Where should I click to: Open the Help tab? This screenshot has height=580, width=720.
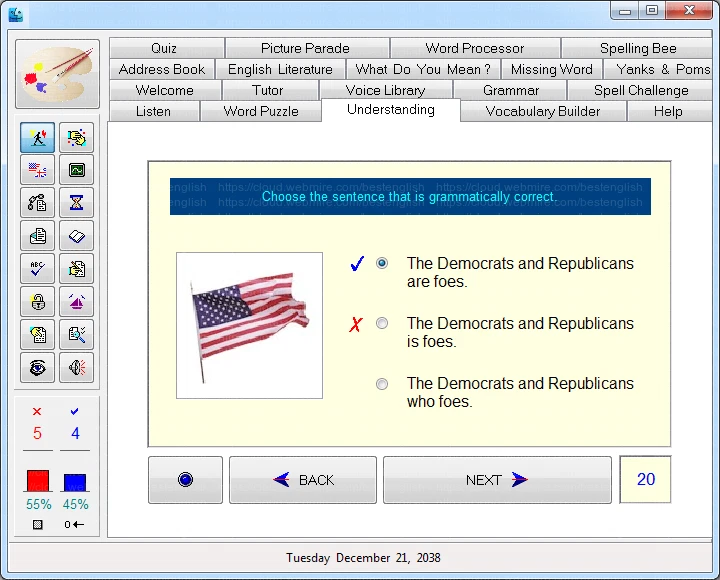(669, 111)
